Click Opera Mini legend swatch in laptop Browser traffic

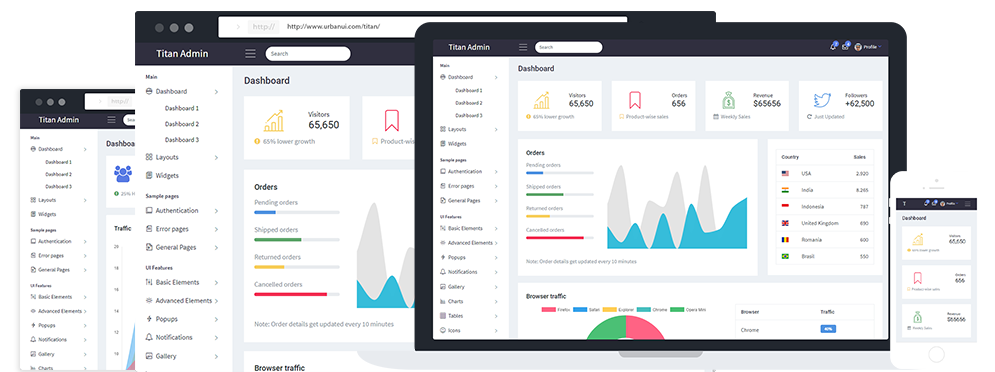pyautogui.click(x=677, y=310)
